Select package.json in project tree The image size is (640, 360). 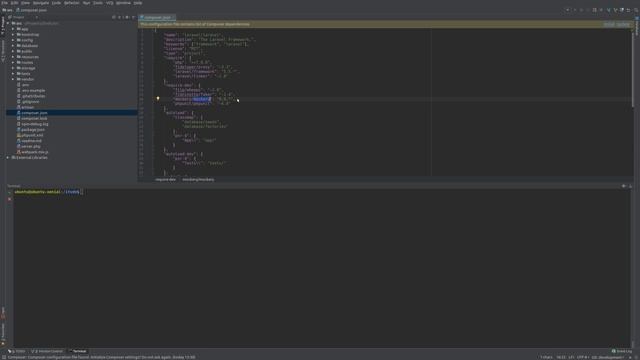pyautogui.click(x=33, y=129)
